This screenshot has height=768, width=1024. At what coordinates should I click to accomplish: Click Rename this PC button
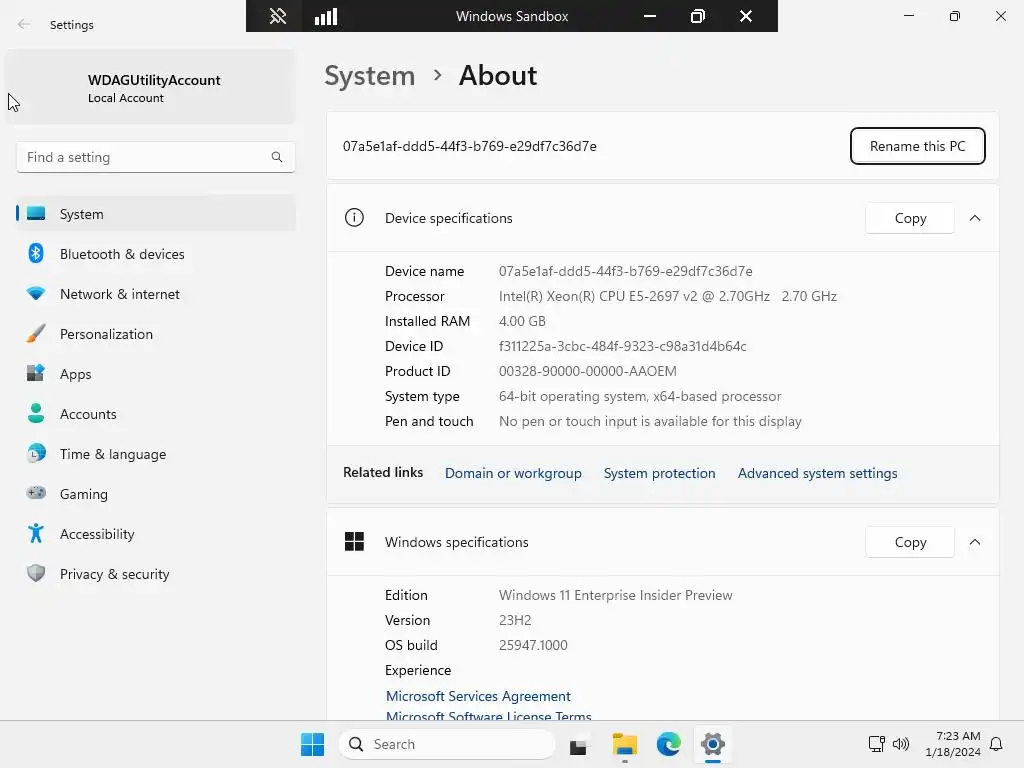pyautogui.click(x=918, y=146)
